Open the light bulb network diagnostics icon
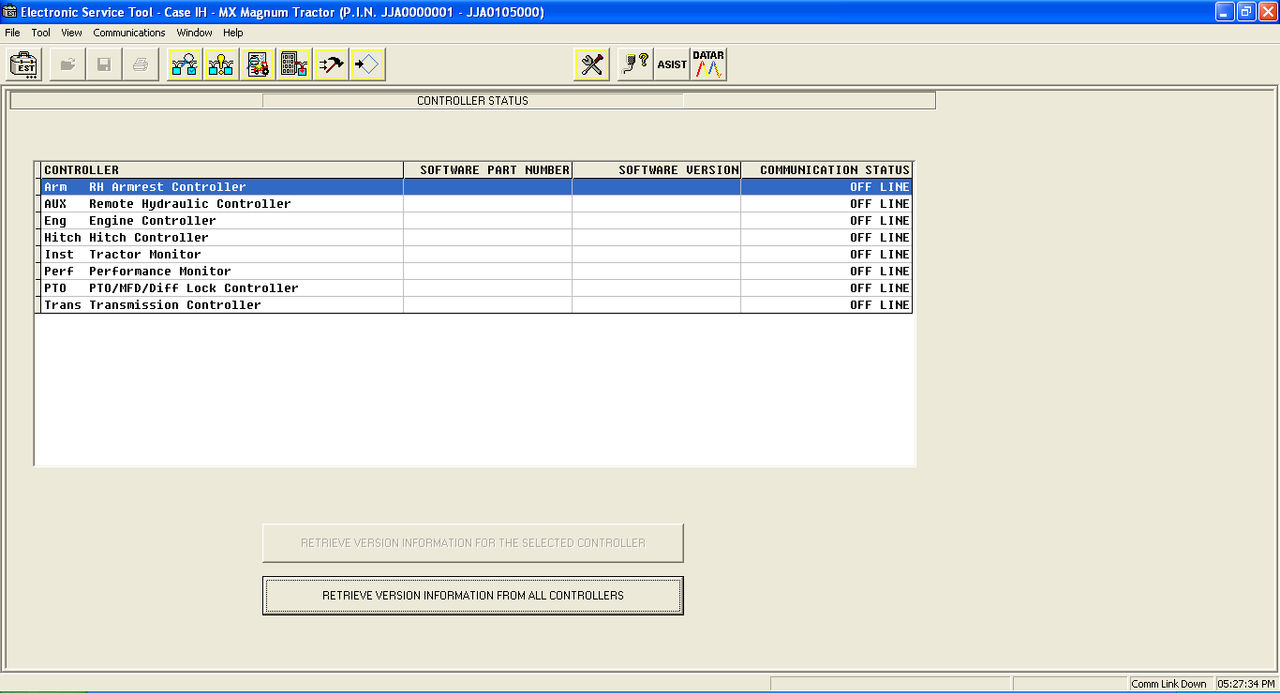This screenshot has width=1280, height=693. [x=221, y=65]
